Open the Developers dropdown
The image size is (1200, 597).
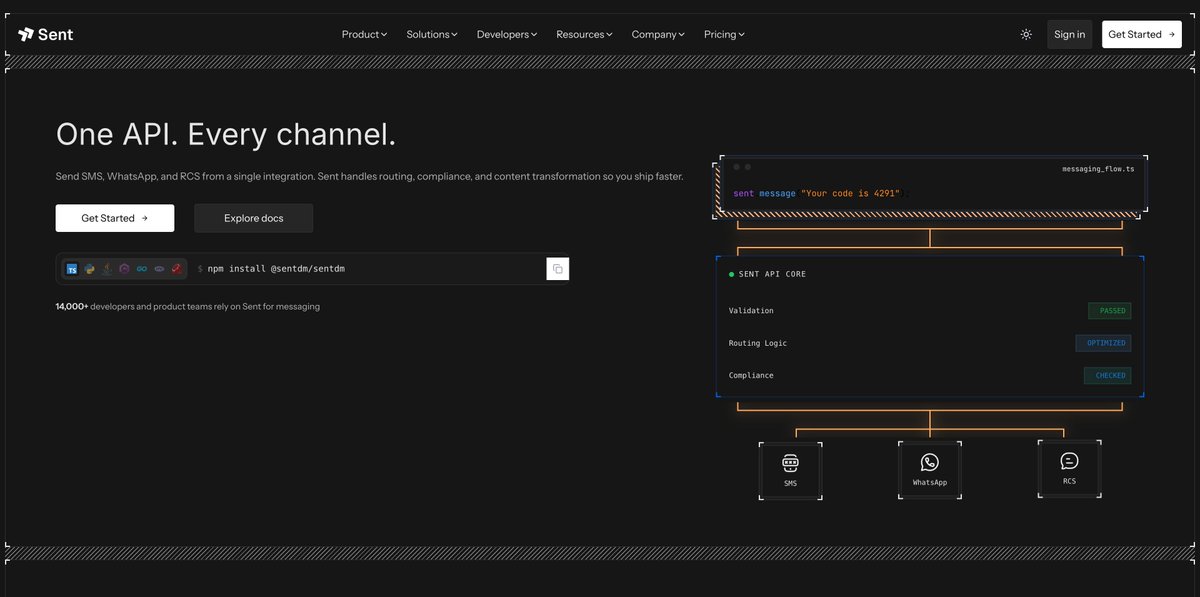(x=507, y=34)
